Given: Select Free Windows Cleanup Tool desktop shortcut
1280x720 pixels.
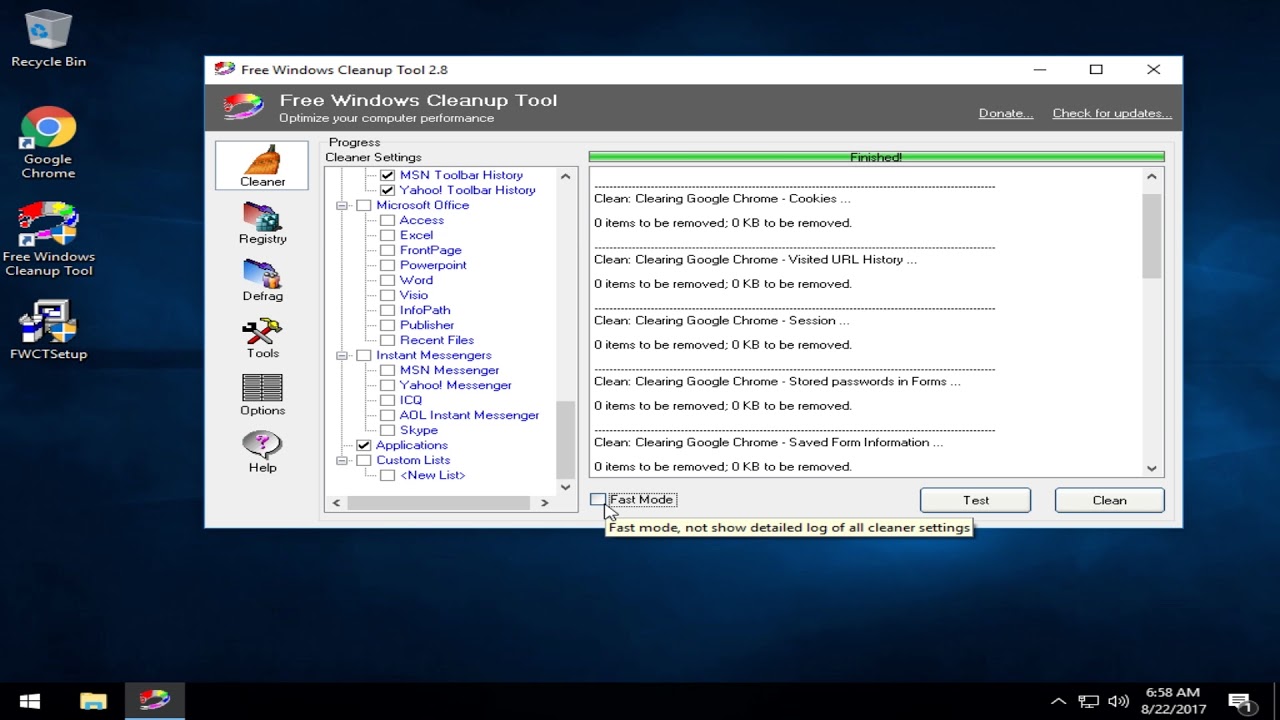Looking at the screenshot, I should click(48, 240).
